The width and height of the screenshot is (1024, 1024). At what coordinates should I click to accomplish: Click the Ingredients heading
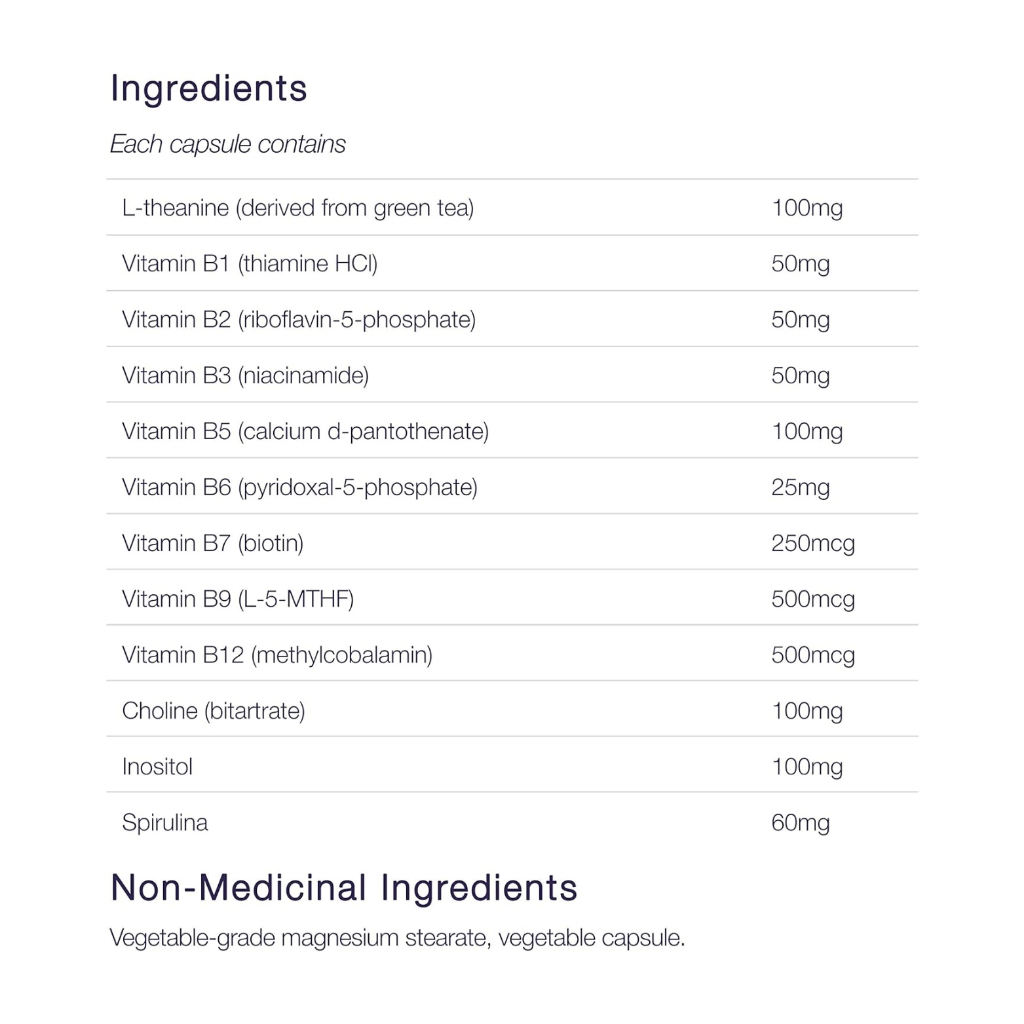(x=208, y=89)
